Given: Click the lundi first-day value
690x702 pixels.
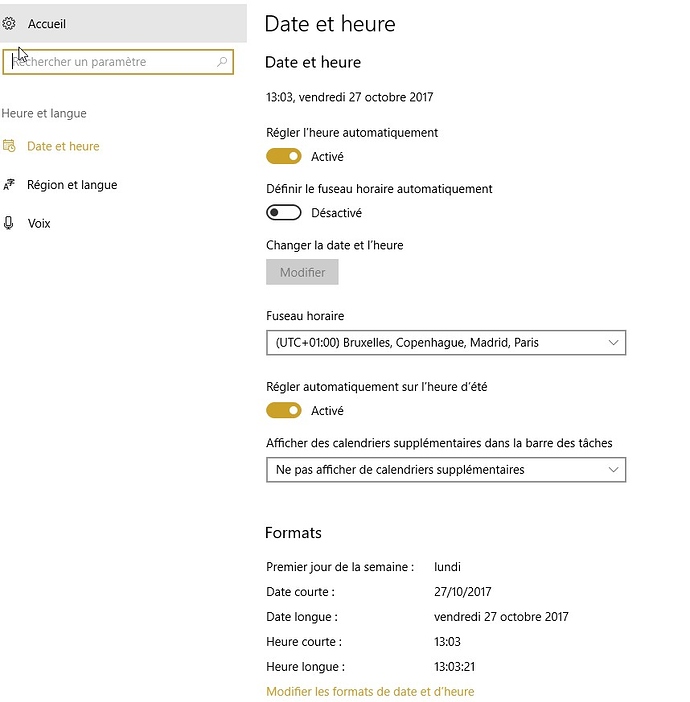Looking at the screenshot, I should pos(447,567).
